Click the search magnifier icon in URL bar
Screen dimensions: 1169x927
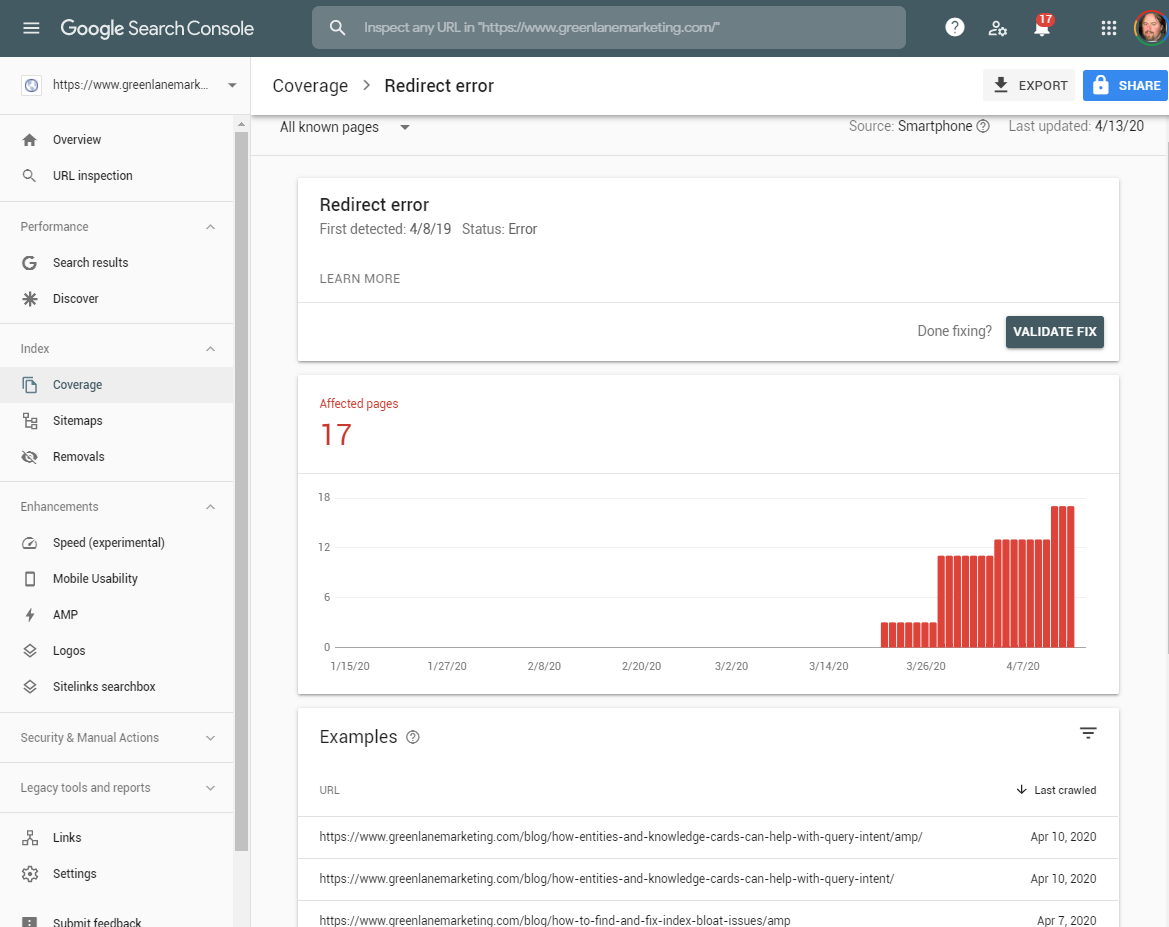click(338, 28)
